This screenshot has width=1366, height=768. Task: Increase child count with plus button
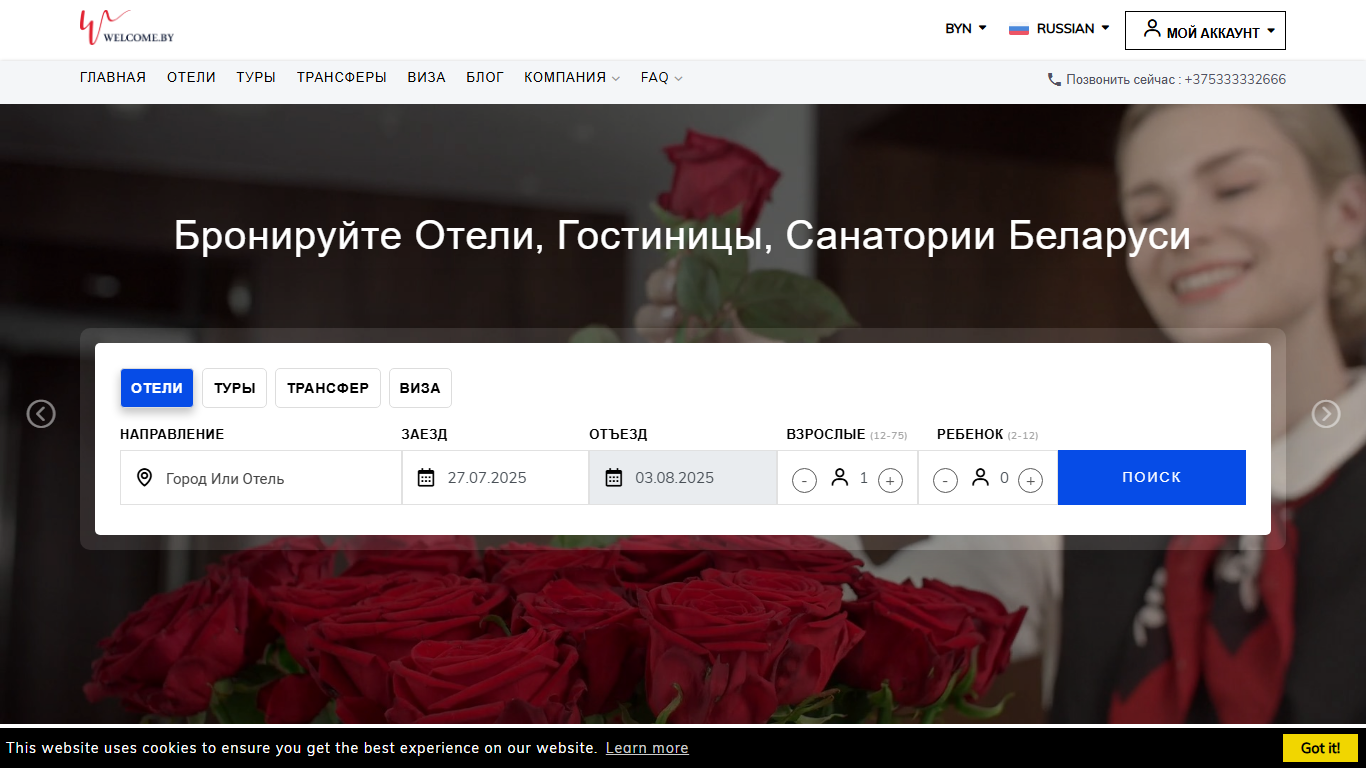point(1030,481)
